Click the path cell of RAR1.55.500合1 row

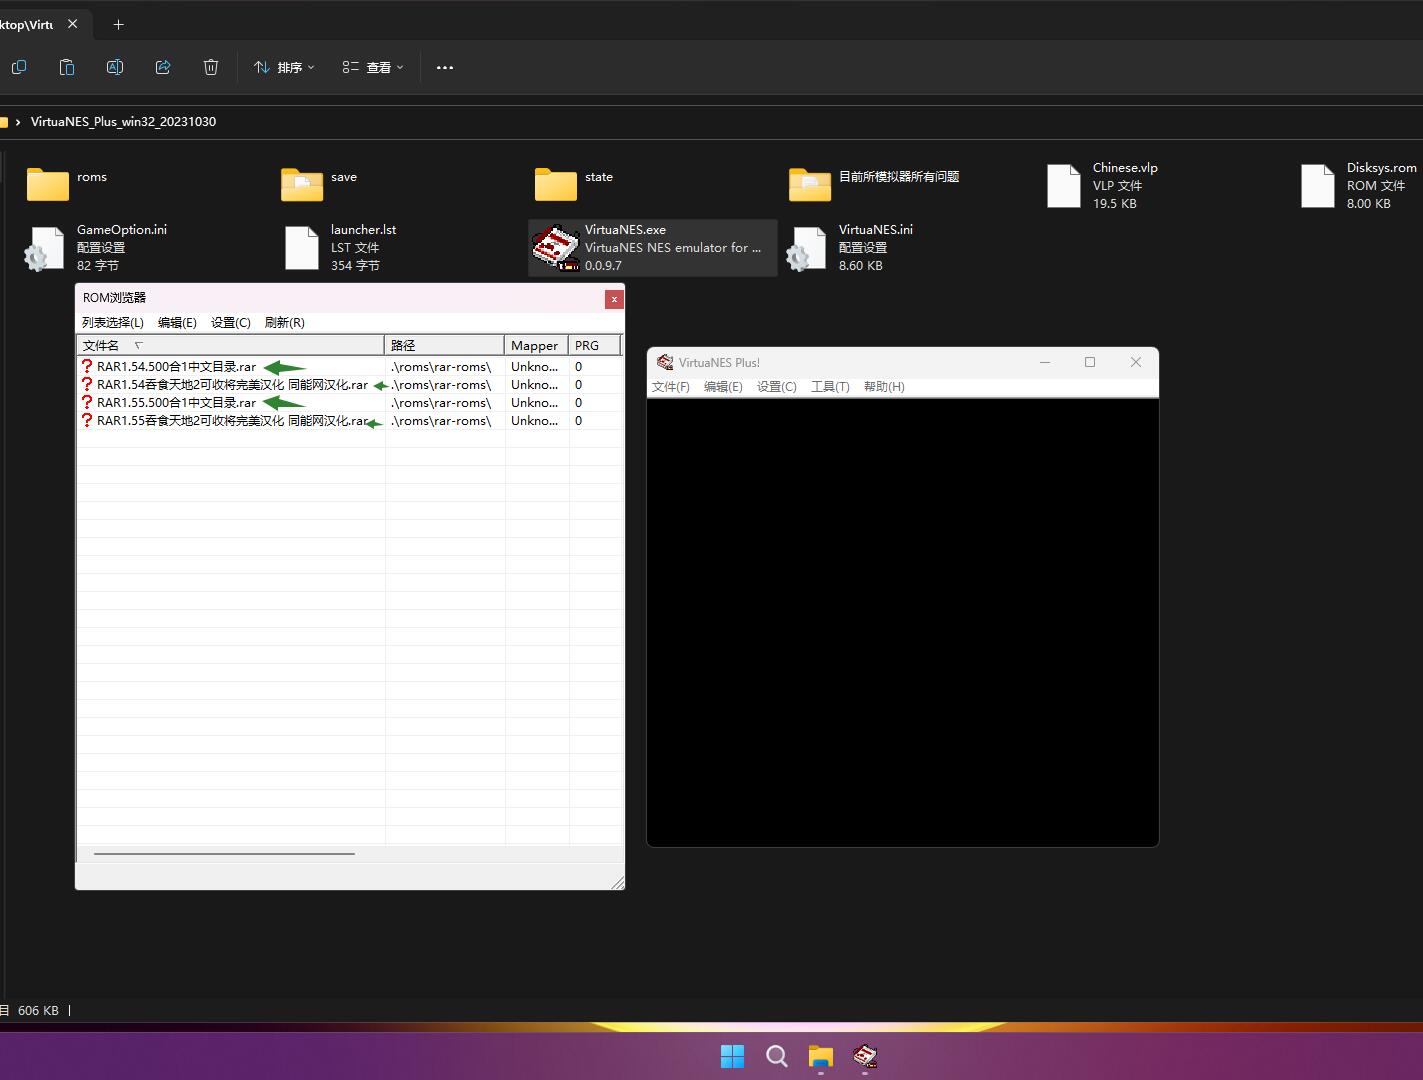coord(445,403)
